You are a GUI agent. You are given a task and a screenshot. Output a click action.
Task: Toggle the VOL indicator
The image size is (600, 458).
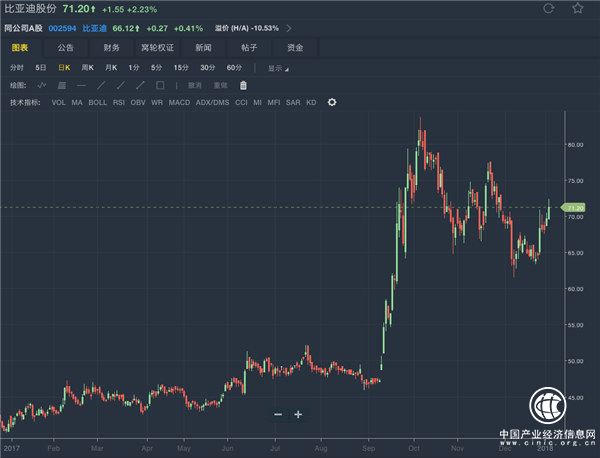59,102
